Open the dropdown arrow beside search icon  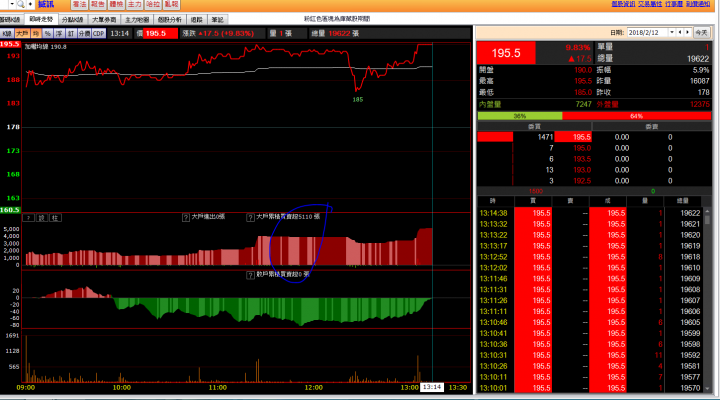click(x=12, y=4)
